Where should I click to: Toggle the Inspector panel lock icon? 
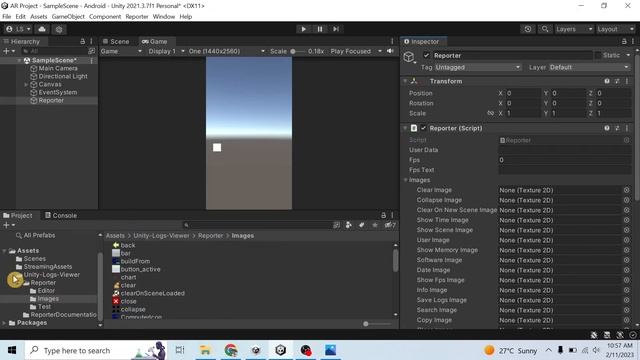pyautogui.click(x=624, y=42)
